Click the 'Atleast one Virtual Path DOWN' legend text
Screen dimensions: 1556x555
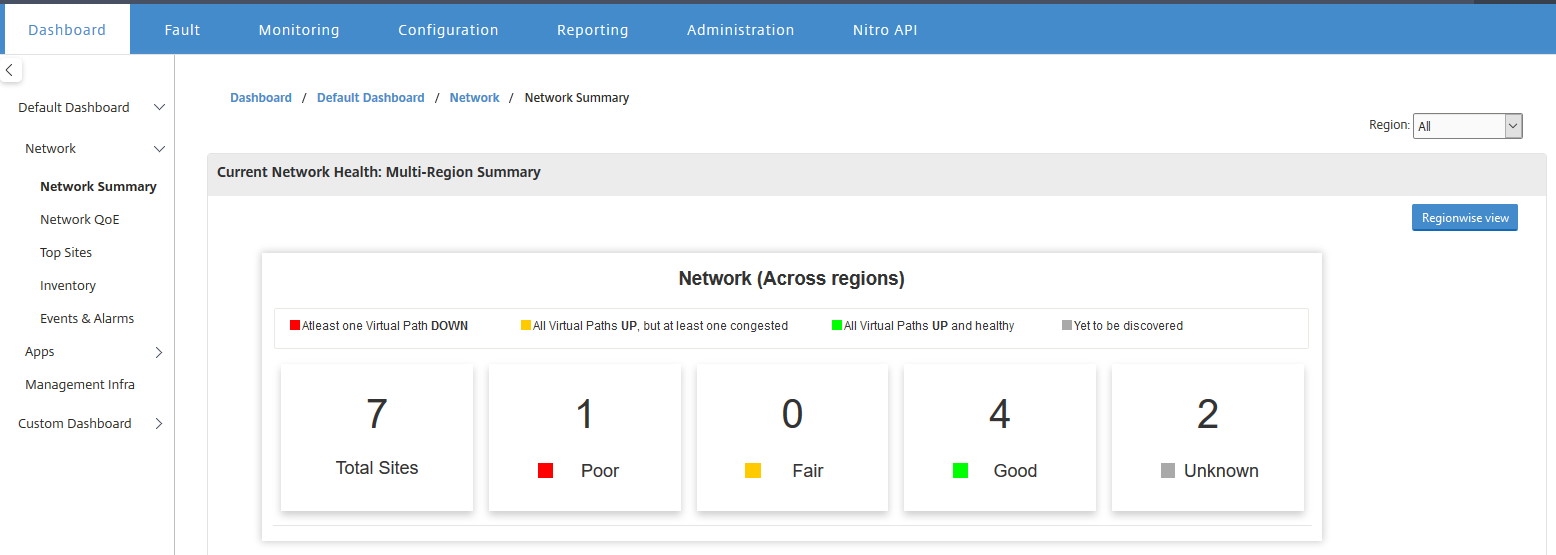[385, 326]
